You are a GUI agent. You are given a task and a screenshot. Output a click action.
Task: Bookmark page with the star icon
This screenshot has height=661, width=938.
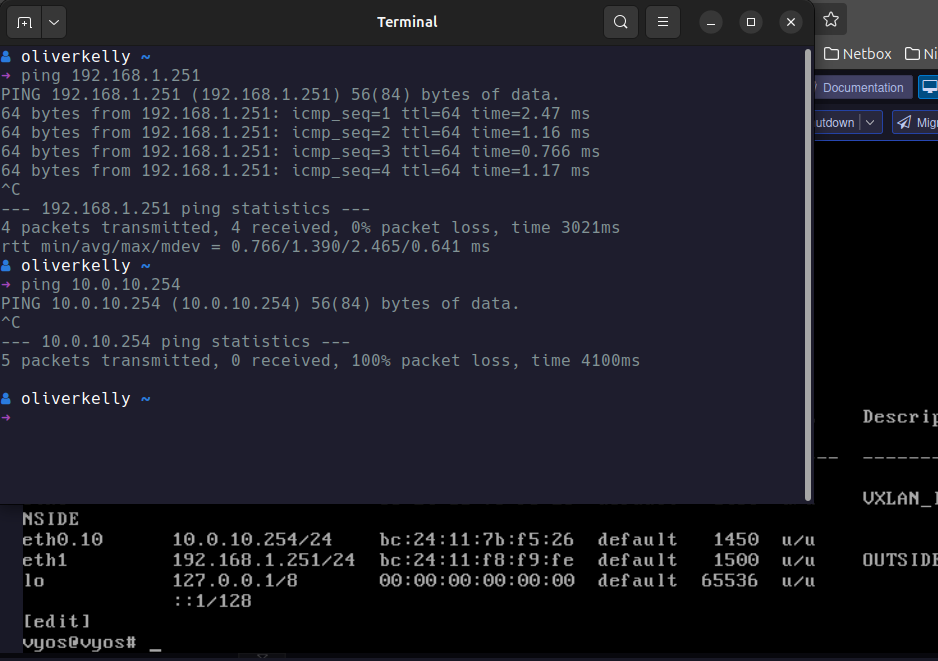coord(830,19)
